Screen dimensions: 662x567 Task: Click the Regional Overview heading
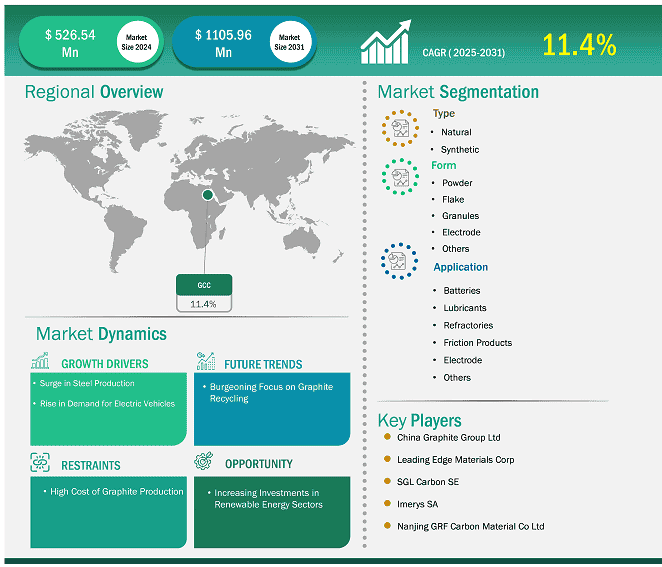[x=94, y=92]
